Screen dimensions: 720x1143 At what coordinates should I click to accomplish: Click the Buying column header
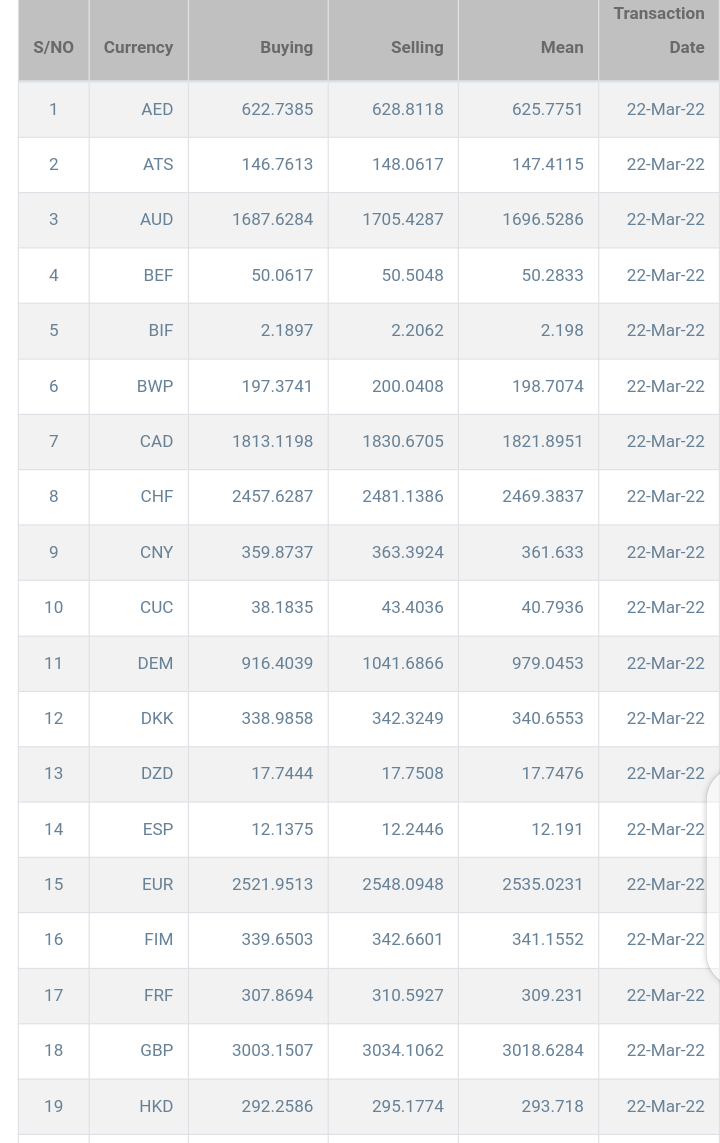coord(286,47)
